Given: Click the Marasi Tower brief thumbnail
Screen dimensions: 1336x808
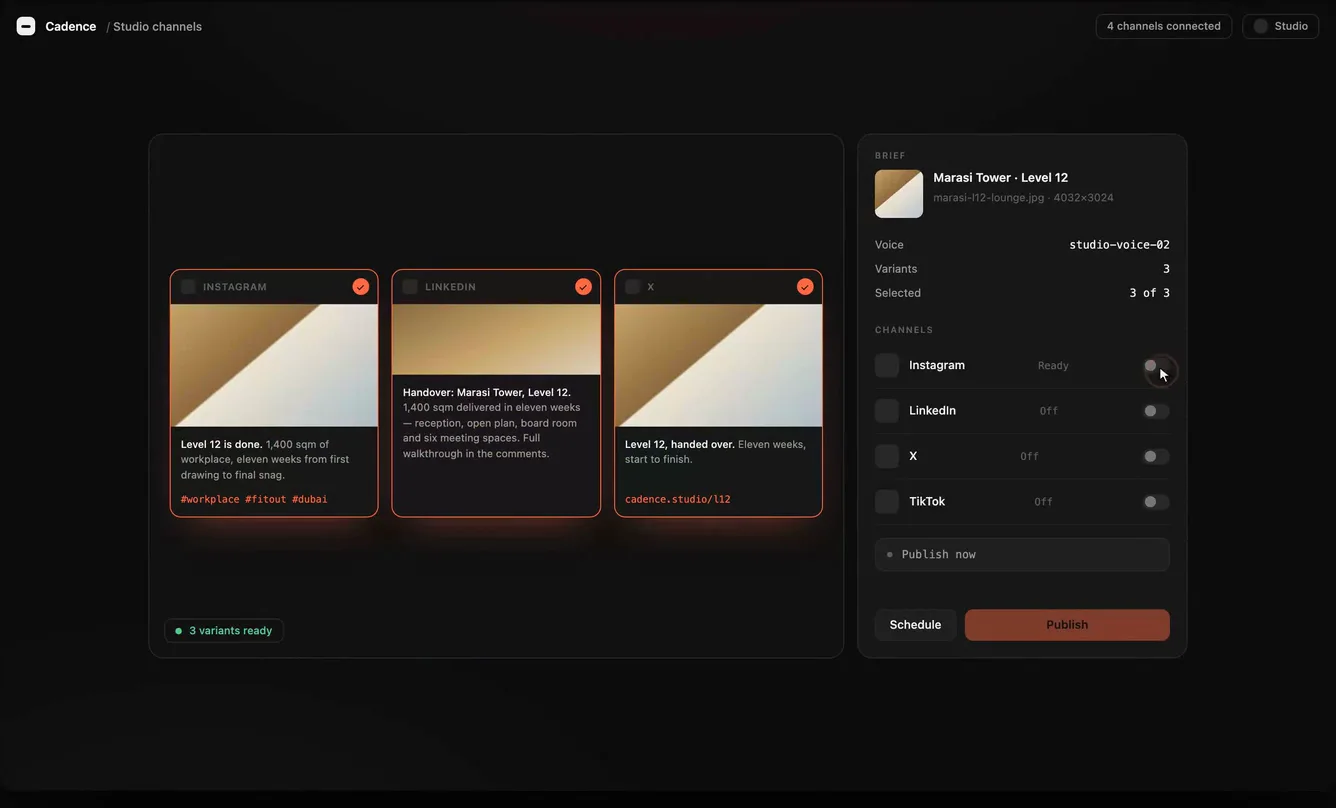Looking at the screenshot, I should pos(899,194).
